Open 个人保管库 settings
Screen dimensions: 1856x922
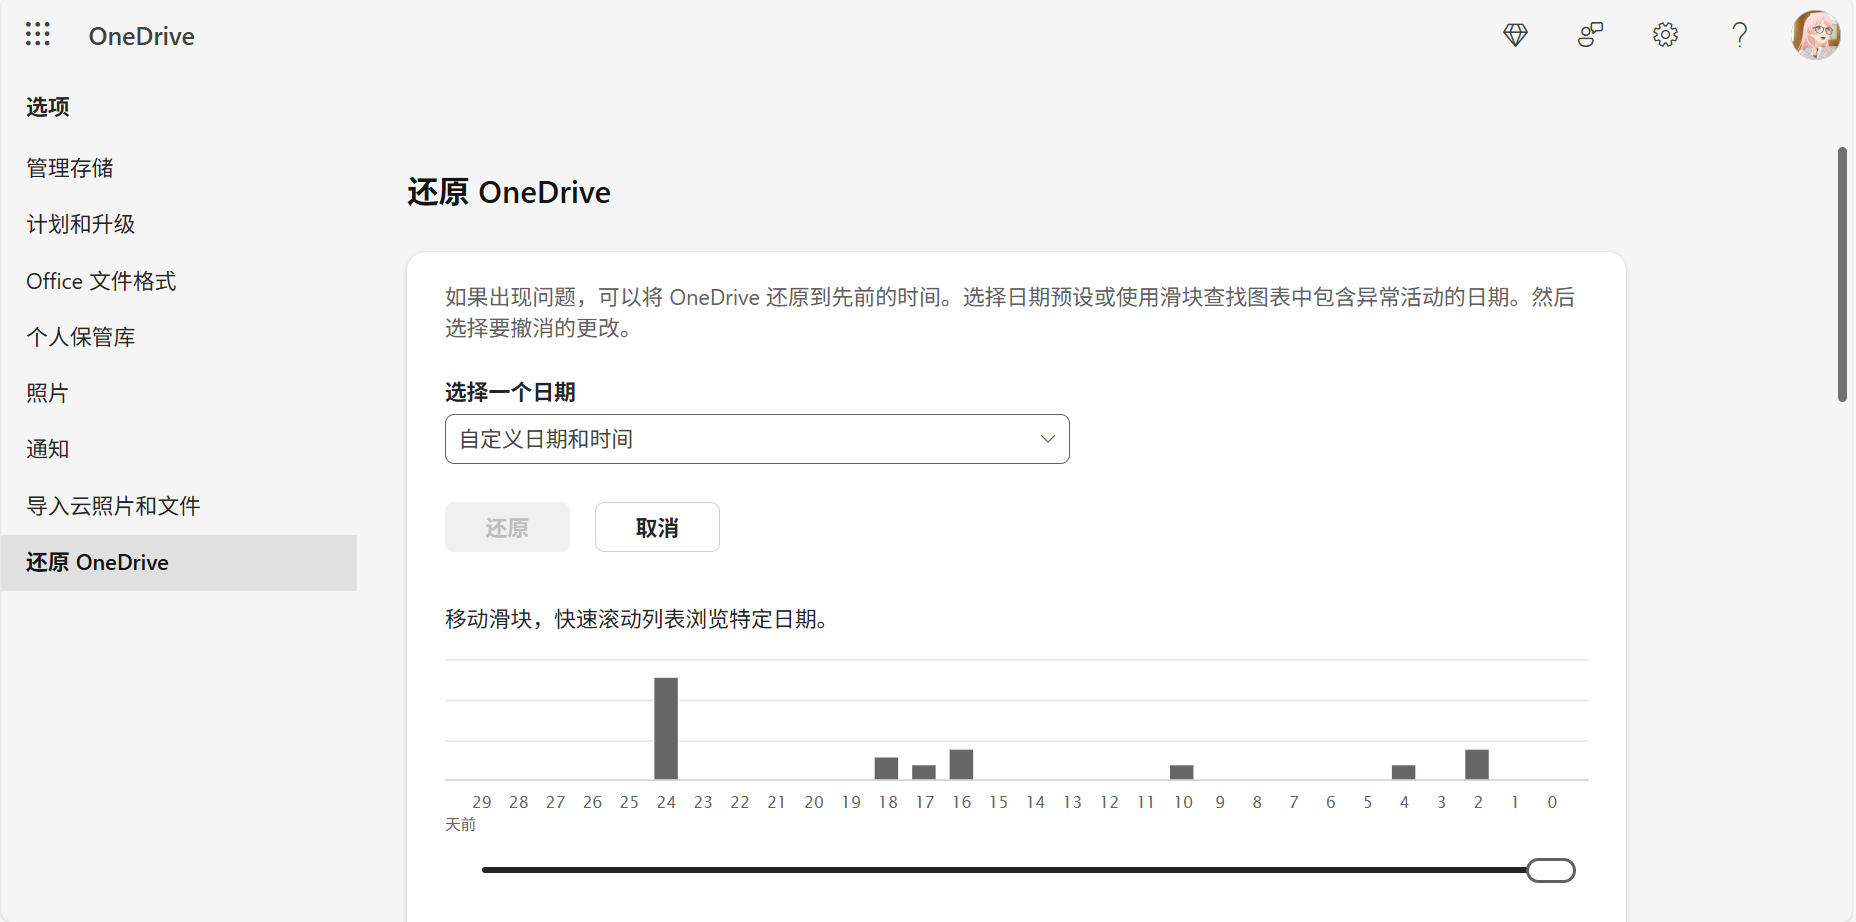[80, 337]
